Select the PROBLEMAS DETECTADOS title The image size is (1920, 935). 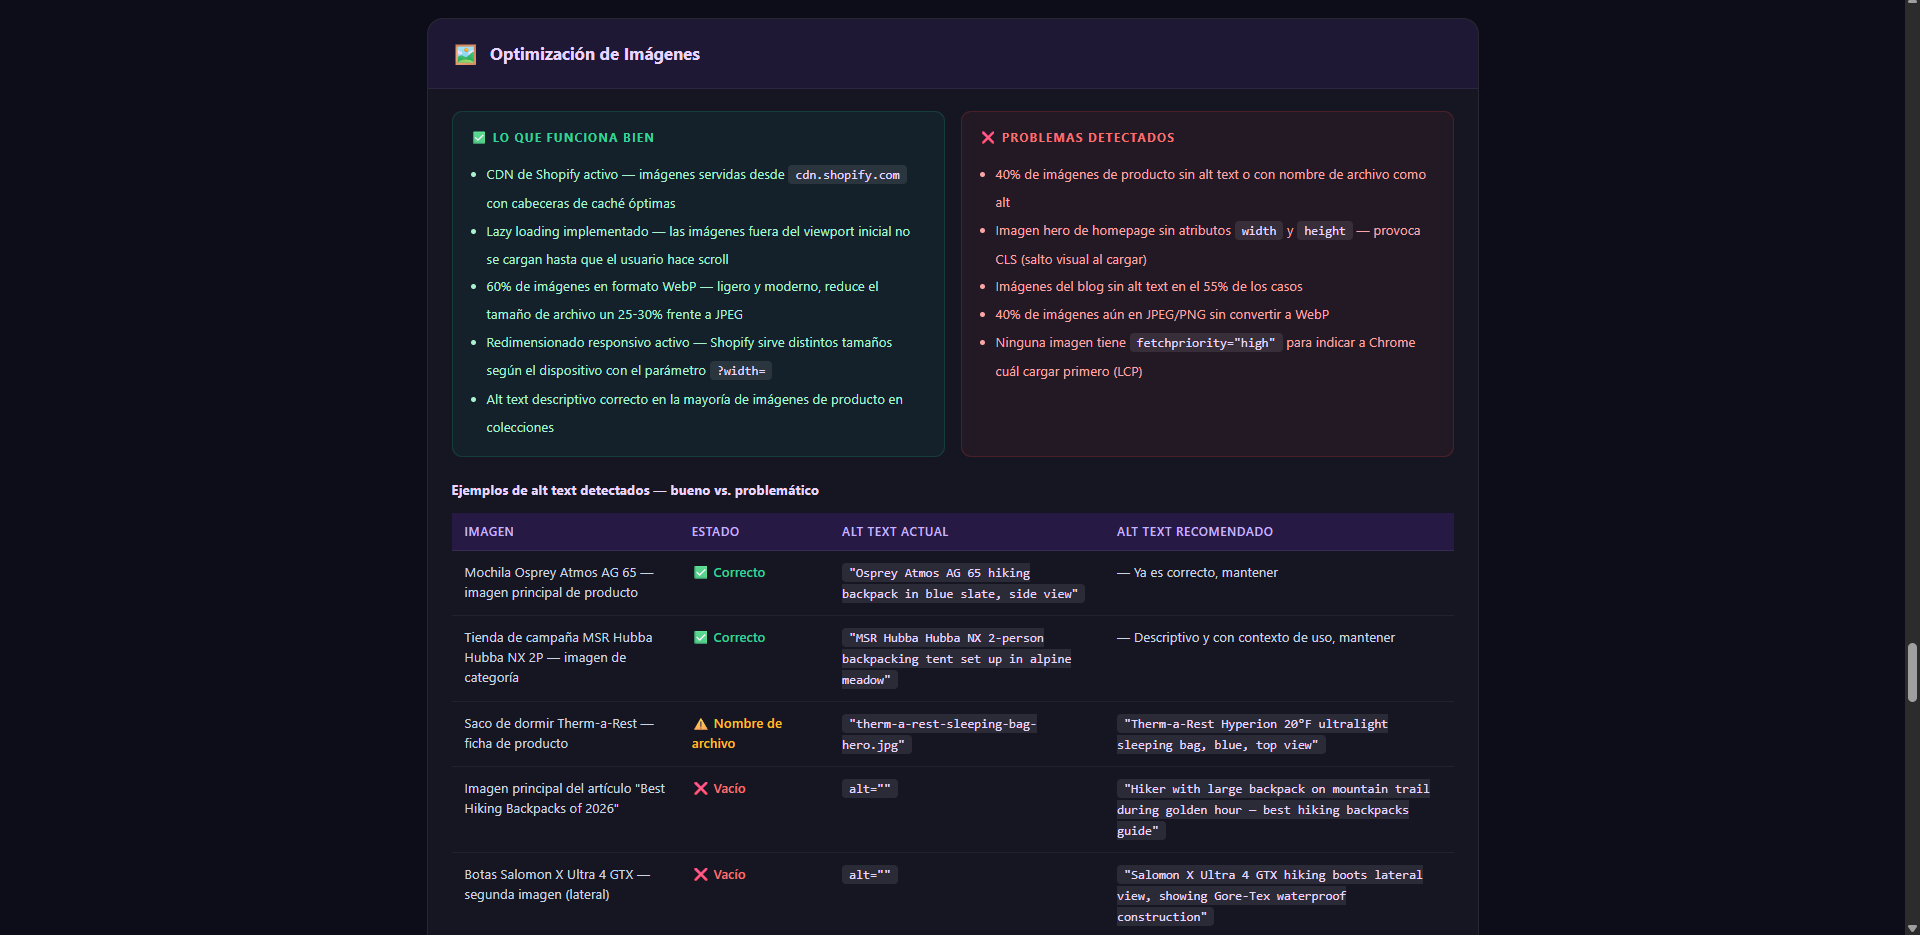click(1088, 138)
